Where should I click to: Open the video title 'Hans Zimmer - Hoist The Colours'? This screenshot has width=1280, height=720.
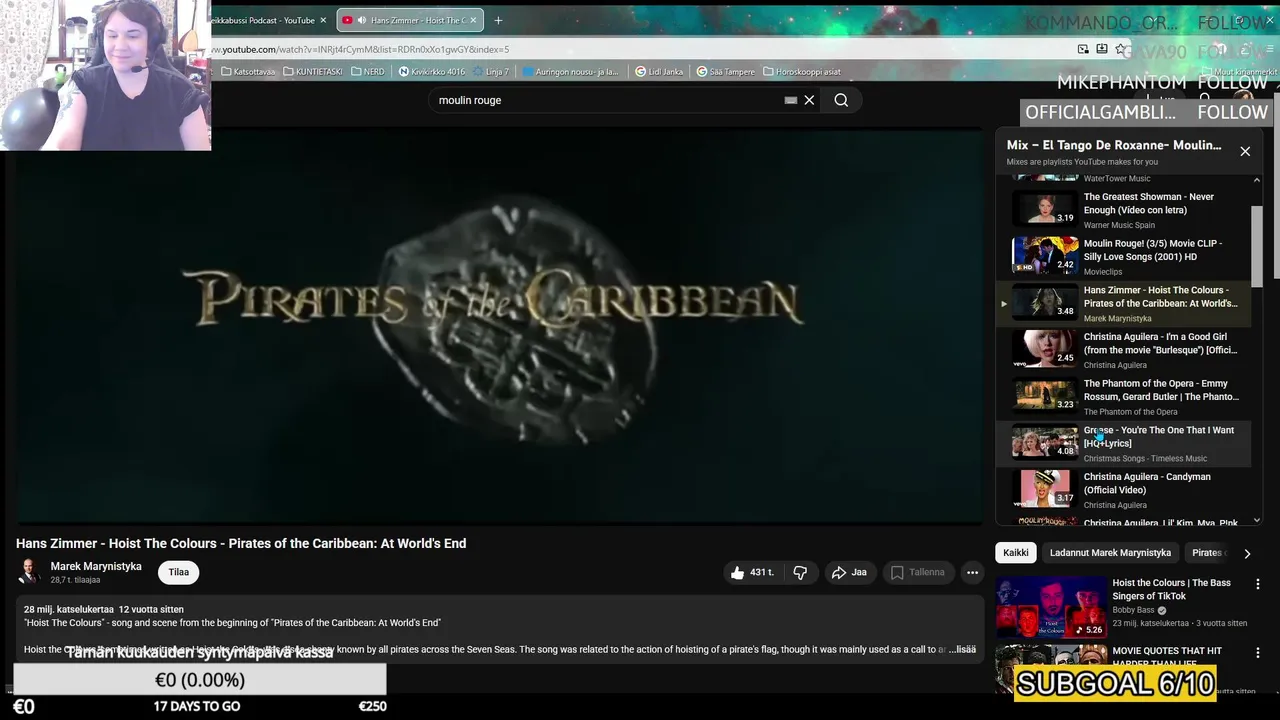click(x=241, y=543)
